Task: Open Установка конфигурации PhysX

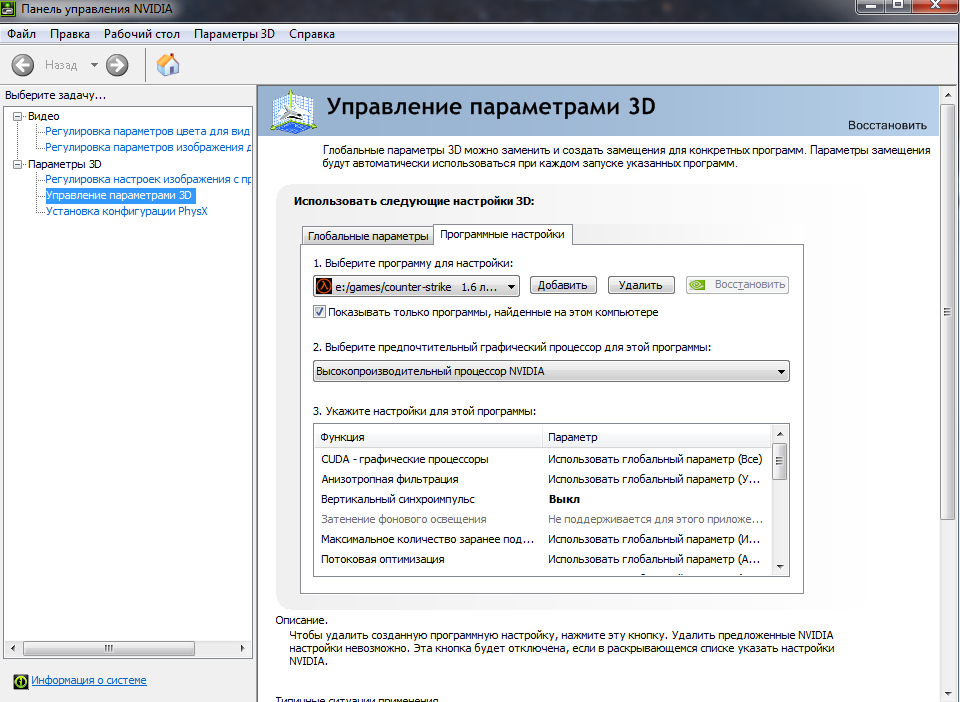Action: pyautogui.click(x=127, y=211)
